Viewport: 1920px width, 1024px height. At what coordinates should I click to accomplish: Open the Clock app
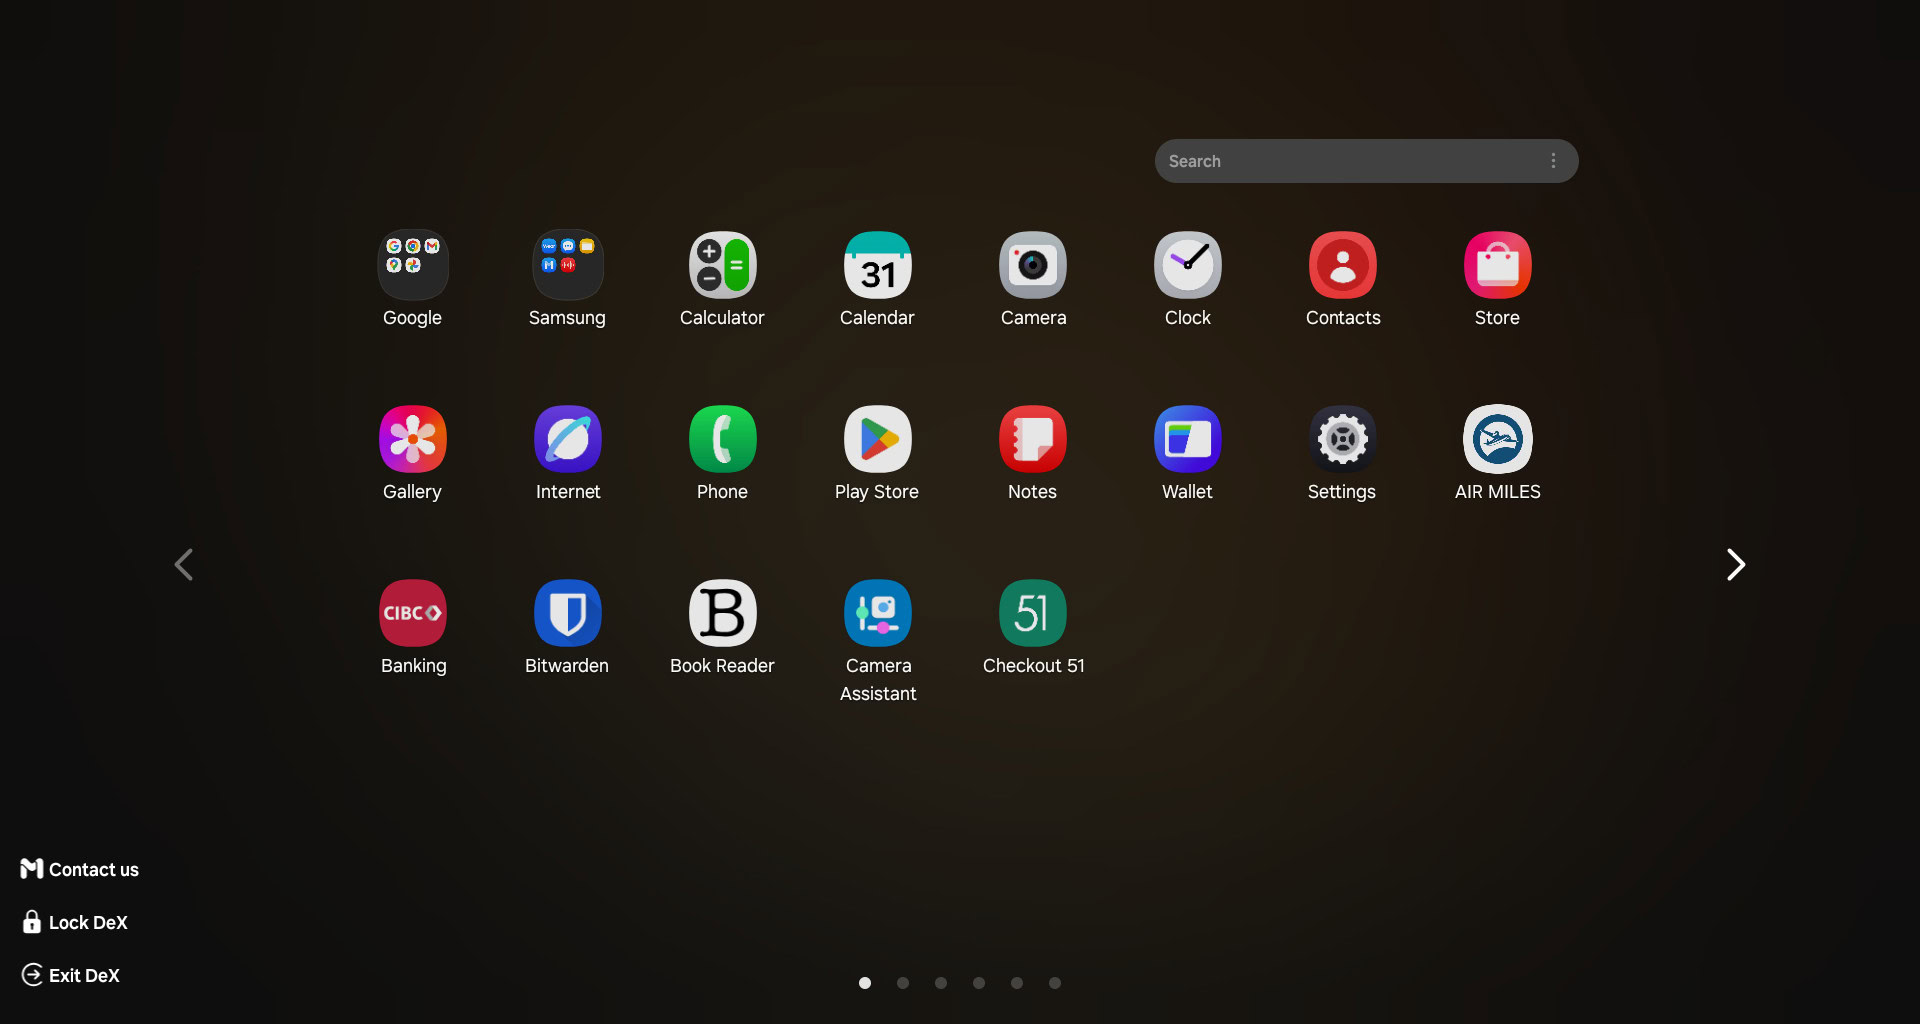click(x=1188, y=265)
